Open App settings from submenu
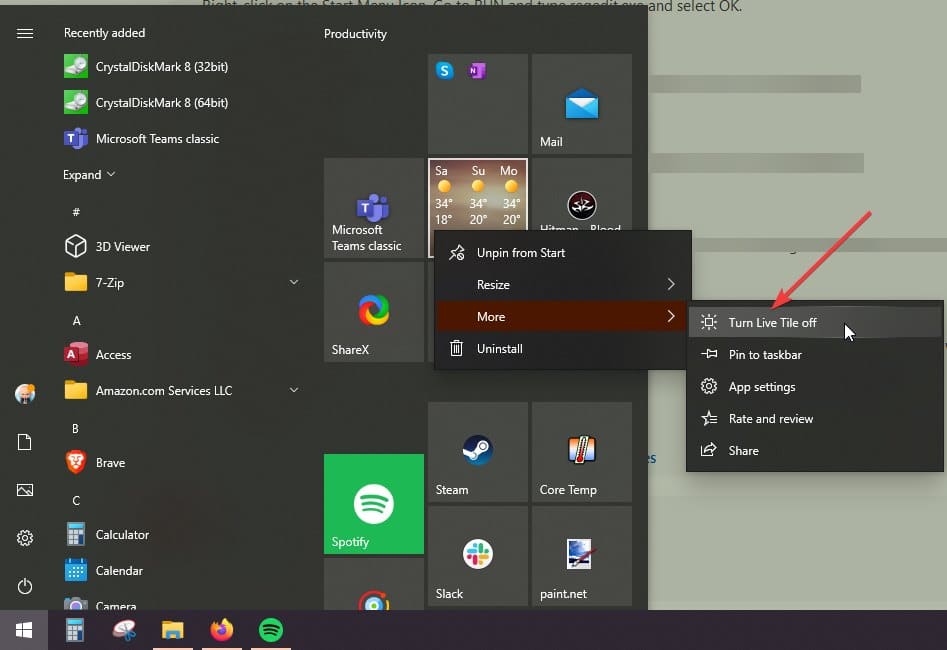Viewport: 947px width, 650px height. point(815,387)
